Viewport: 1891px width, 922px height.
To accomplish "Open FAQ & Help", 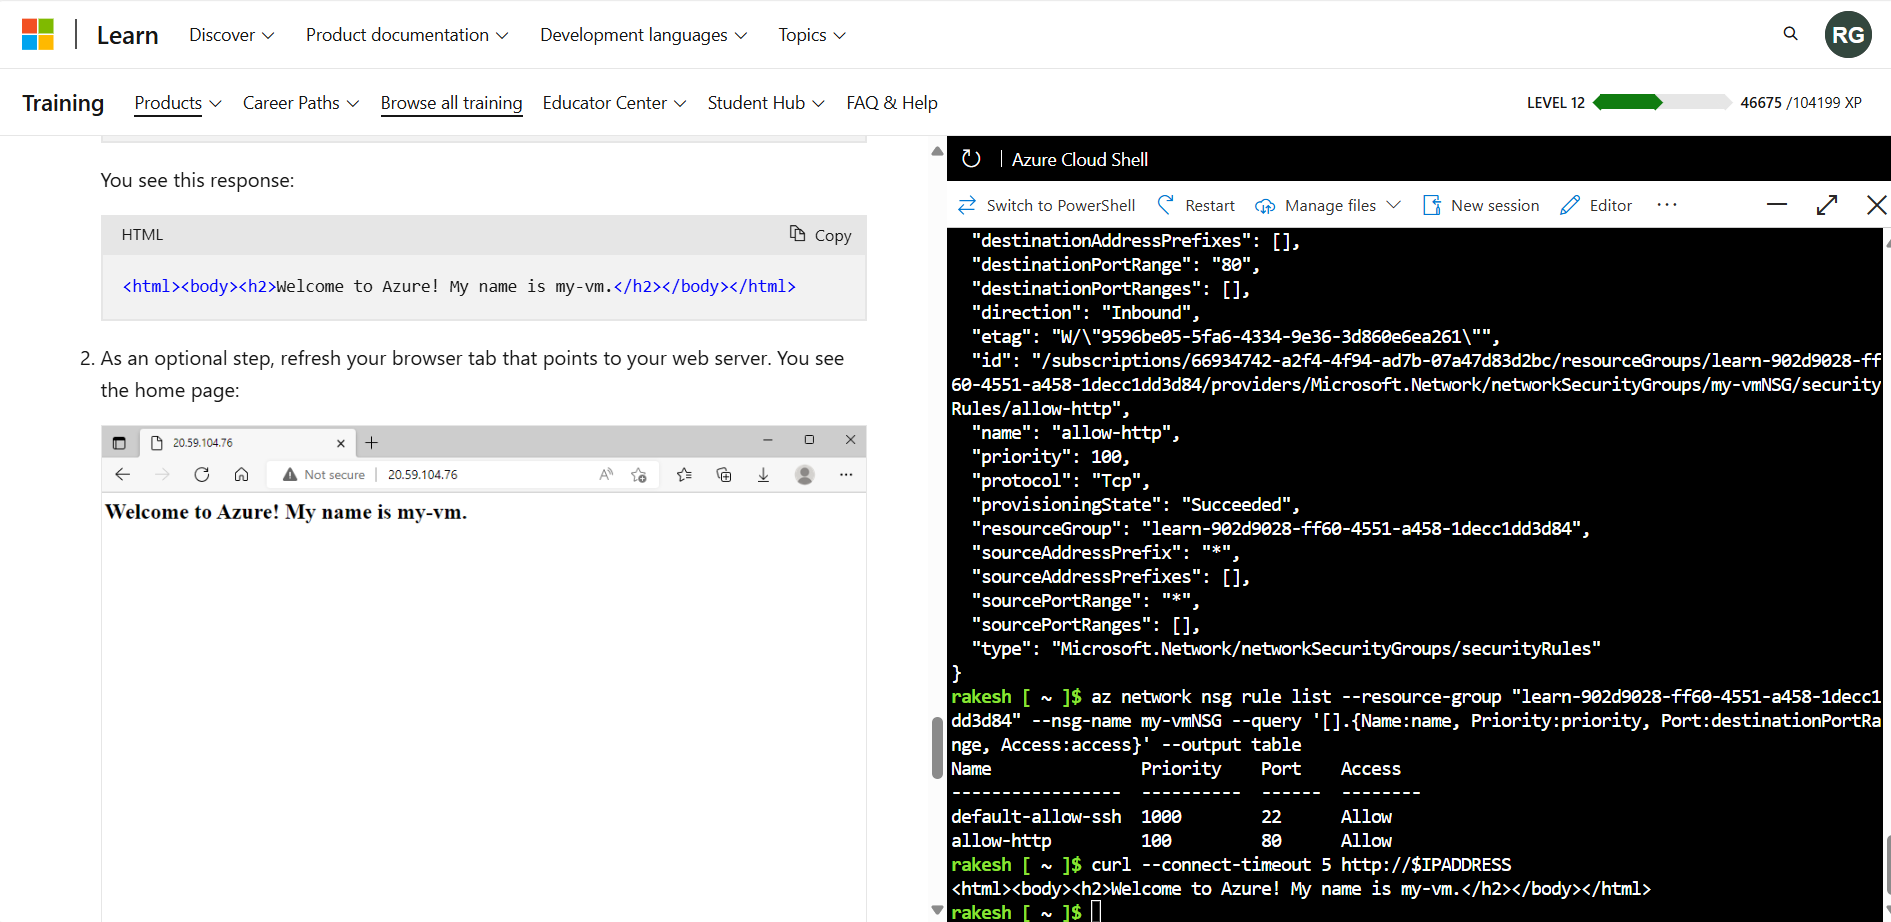I will (x=892, y=103).
